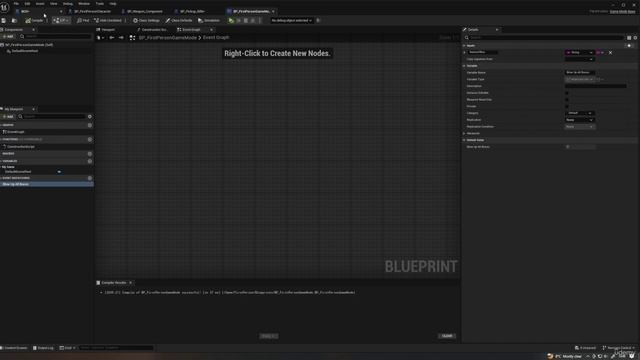This screenshot has height=360, width=640.
Task: Open Copy Signature From dropdown
Action: tap(579, 59)
